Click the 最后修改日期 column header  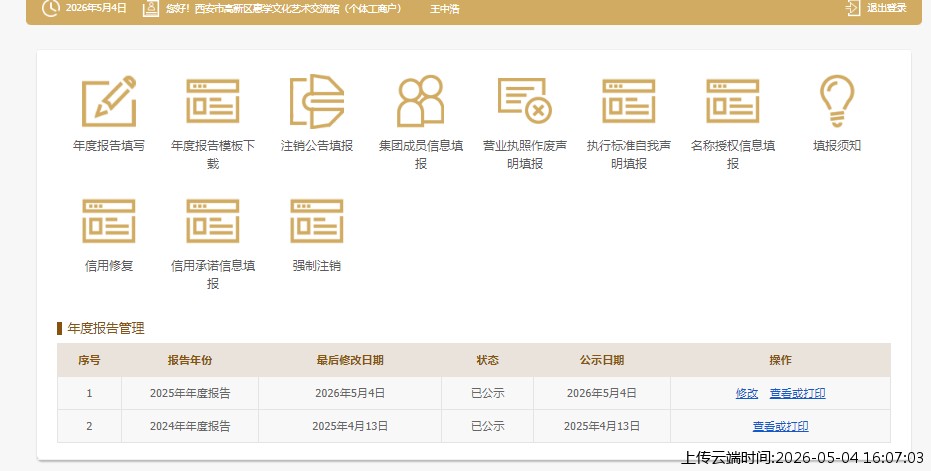[350, 360]
